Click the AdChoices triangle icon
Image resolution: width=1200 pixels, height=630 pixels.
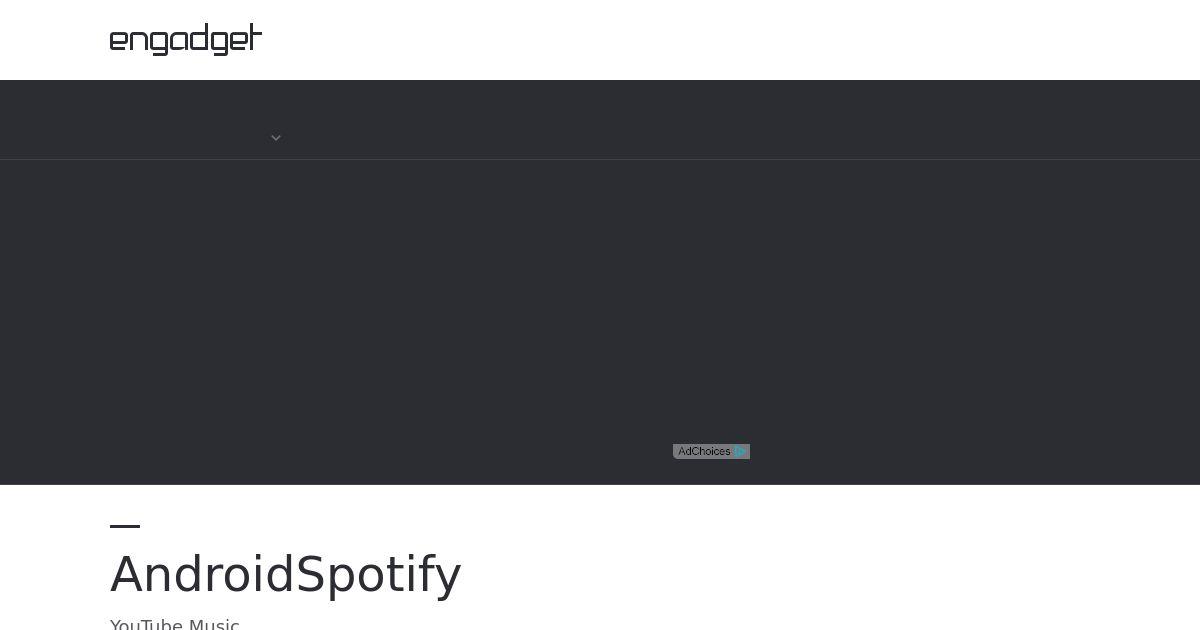point(740,452)
